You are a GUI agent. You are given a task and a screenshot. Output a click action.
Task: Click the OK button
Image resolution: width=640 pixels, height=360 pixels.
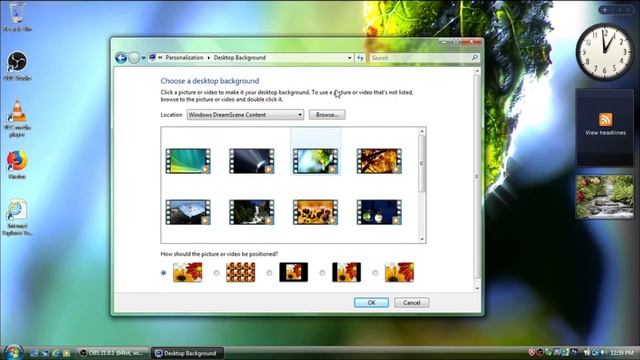pos(371,303)
